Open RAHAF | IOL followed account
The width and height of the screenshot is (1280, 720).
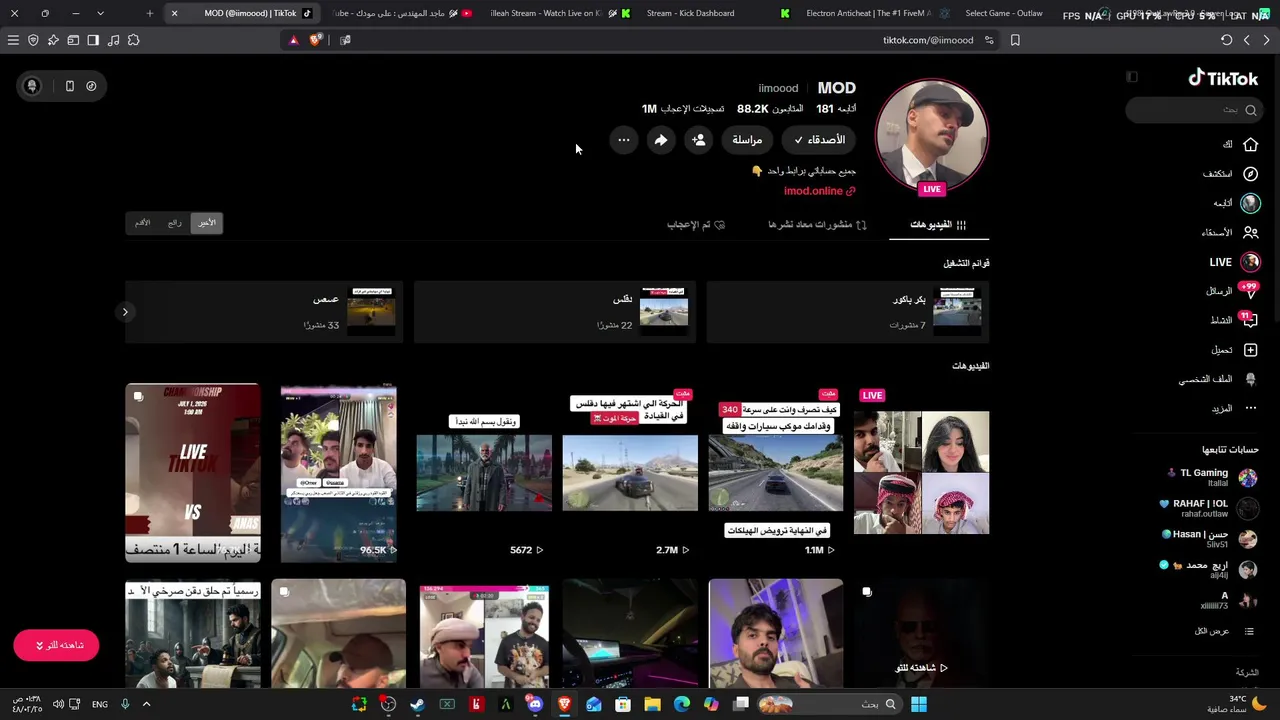point(1208,508)
